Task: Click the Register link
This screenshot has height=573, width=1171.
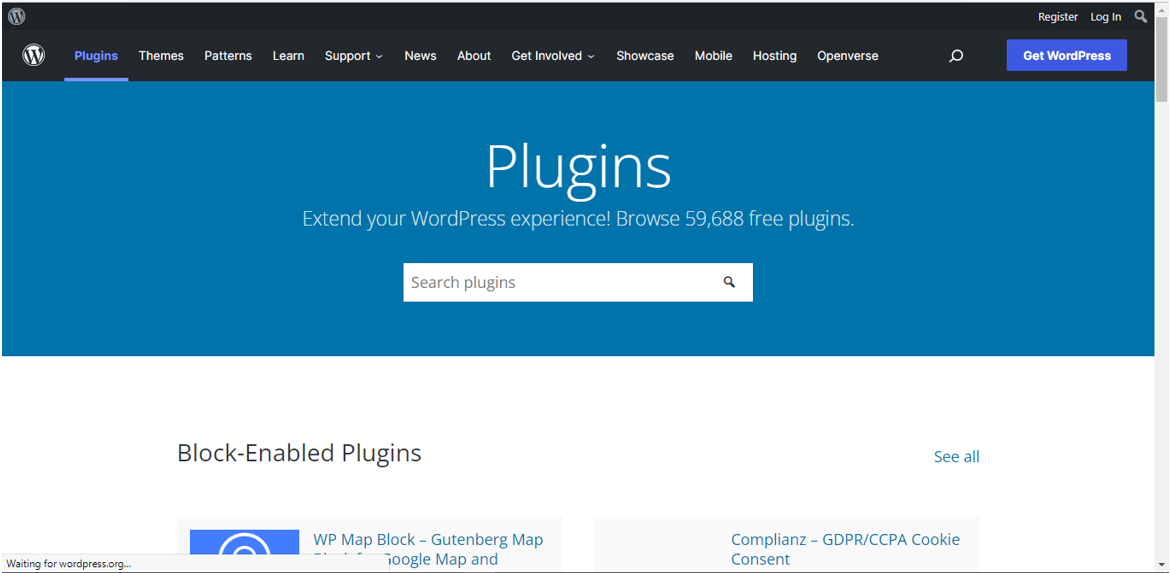Action: (1058, 16)
